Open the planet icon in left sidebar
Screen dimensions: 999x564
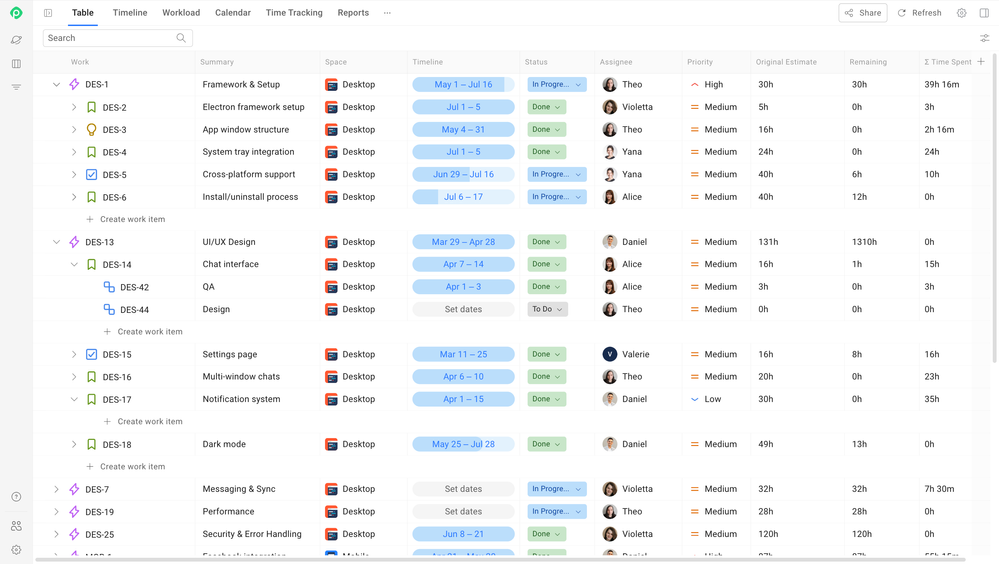pos(17,40)
